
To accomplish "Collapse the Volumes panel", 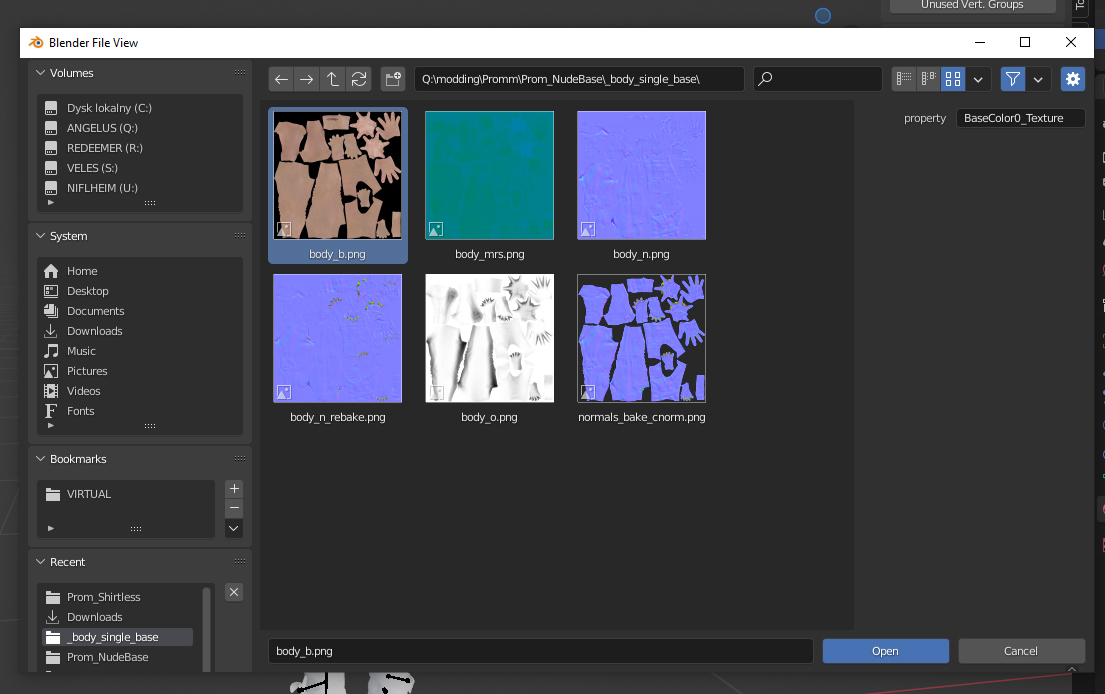I will pos(41,73).
